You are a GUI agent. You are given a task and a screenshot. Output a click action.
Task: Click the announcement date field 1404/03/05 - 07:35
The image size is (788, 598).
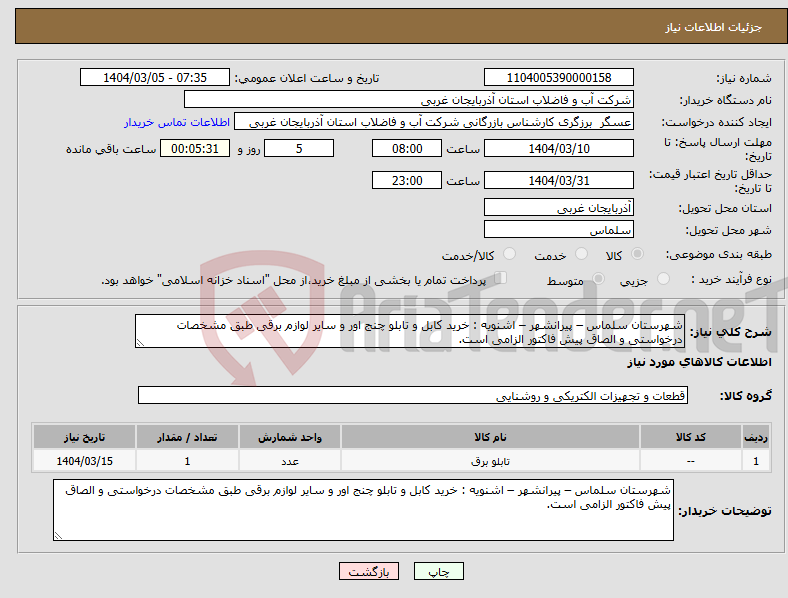point(155,77)
